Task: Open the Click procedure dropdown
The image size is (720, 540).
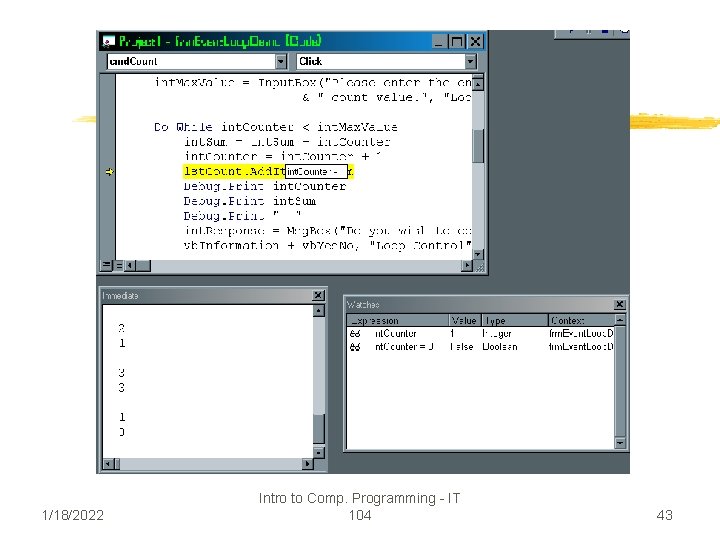Action: coord(470,61)
